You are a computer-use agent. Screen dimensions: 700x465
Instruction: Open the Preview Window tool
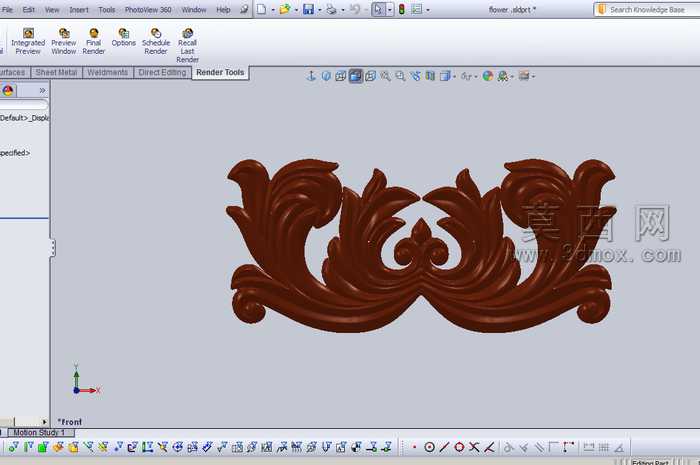64,42
